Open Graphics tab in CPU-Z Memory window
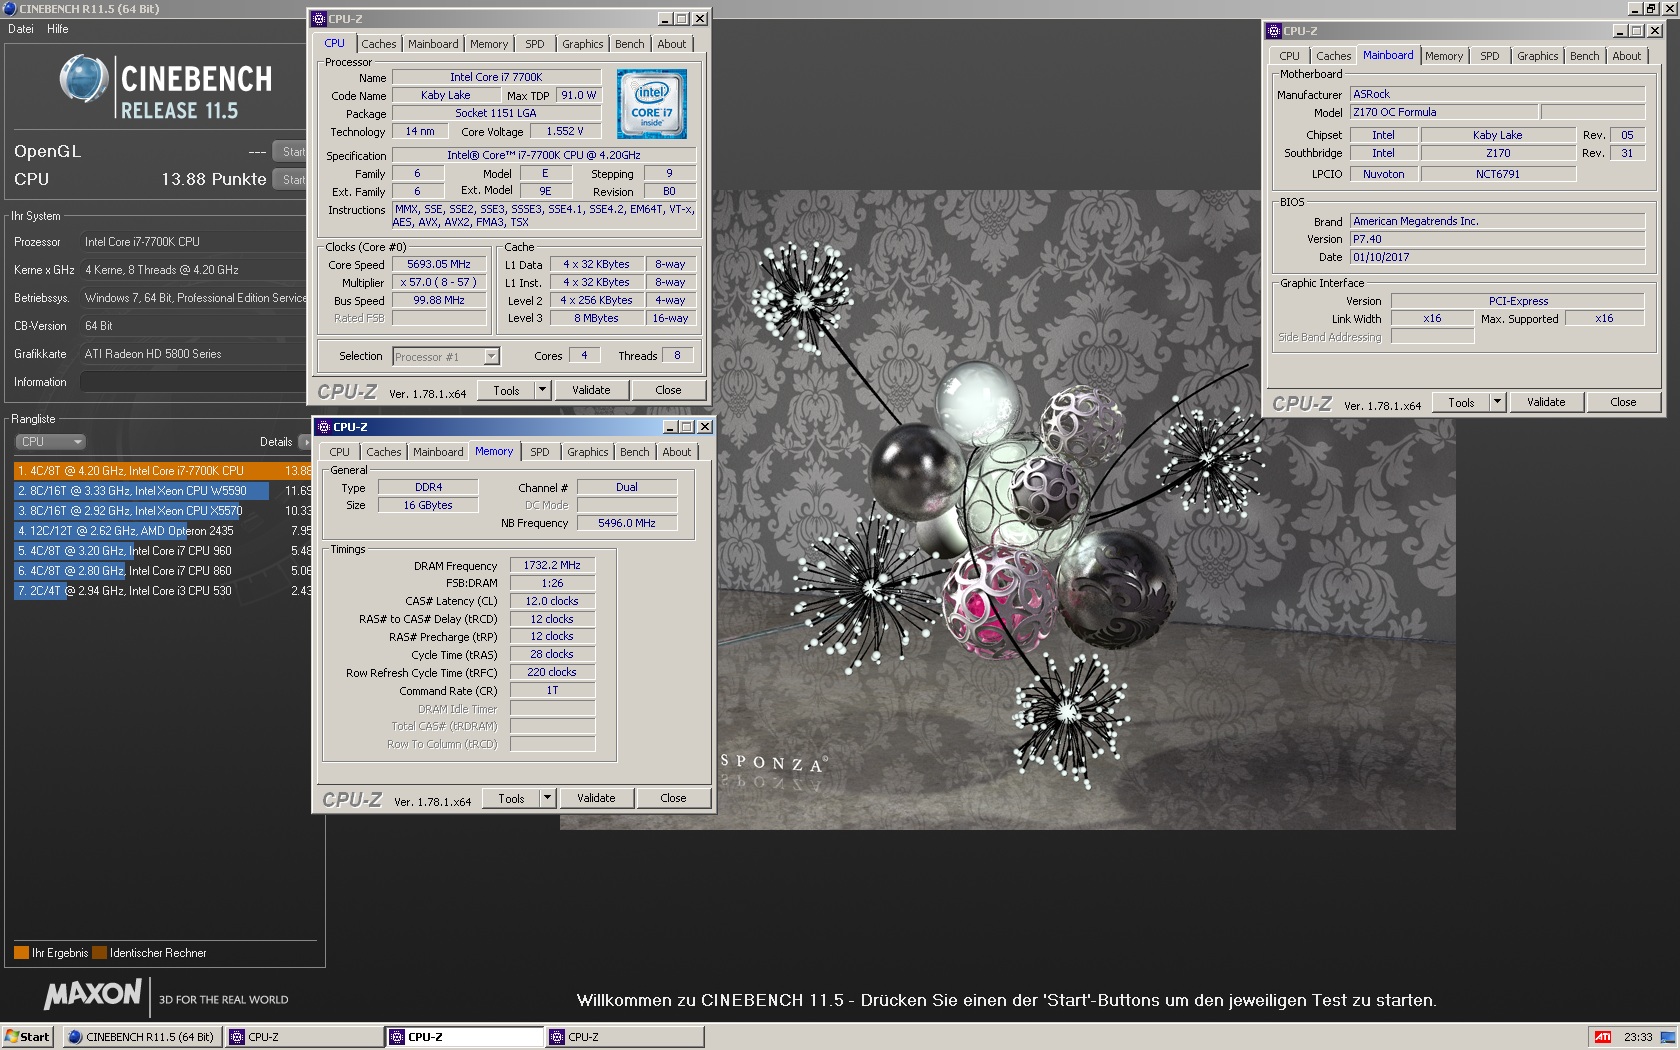 [x=587, y=452]
